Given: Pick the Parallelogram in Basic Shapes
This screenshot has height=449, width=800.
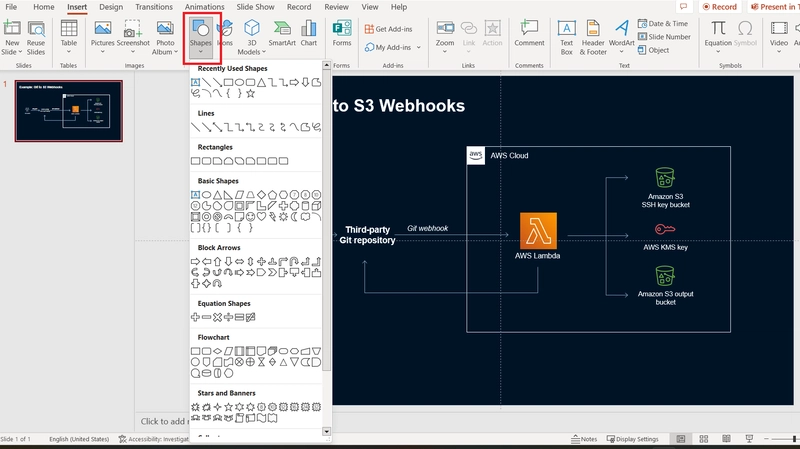Looking at the screenshot, I should coord(239,194).
